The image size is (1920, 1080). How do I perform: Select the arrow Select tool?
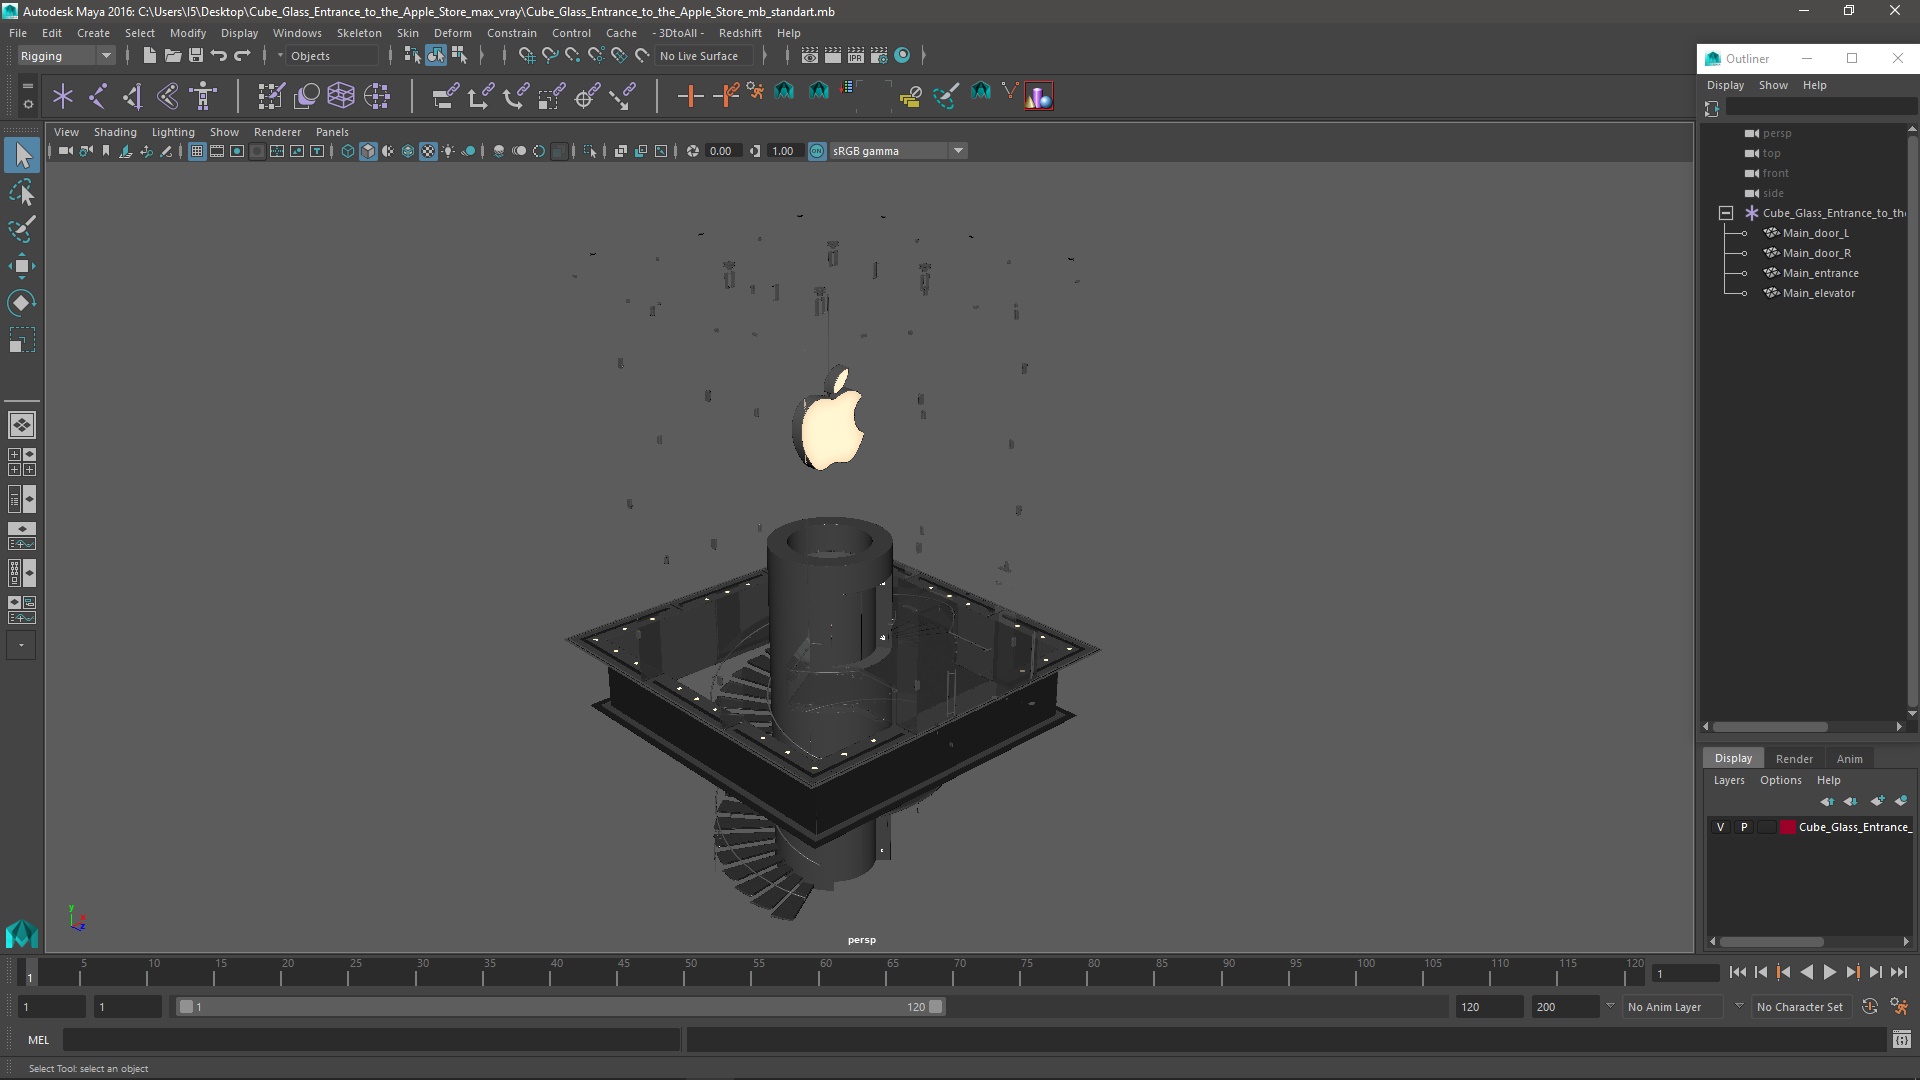22,155
